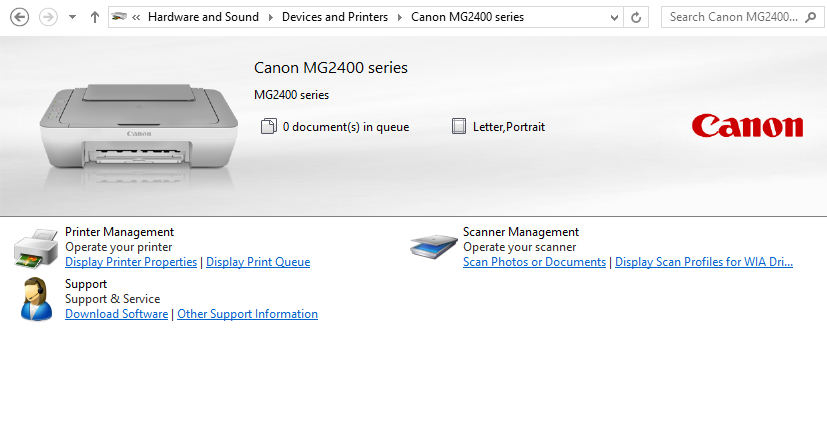827x435 pixels.
Task: Open Display Printer Properties link
Action: pyautogui.click(x=131, y=262)
